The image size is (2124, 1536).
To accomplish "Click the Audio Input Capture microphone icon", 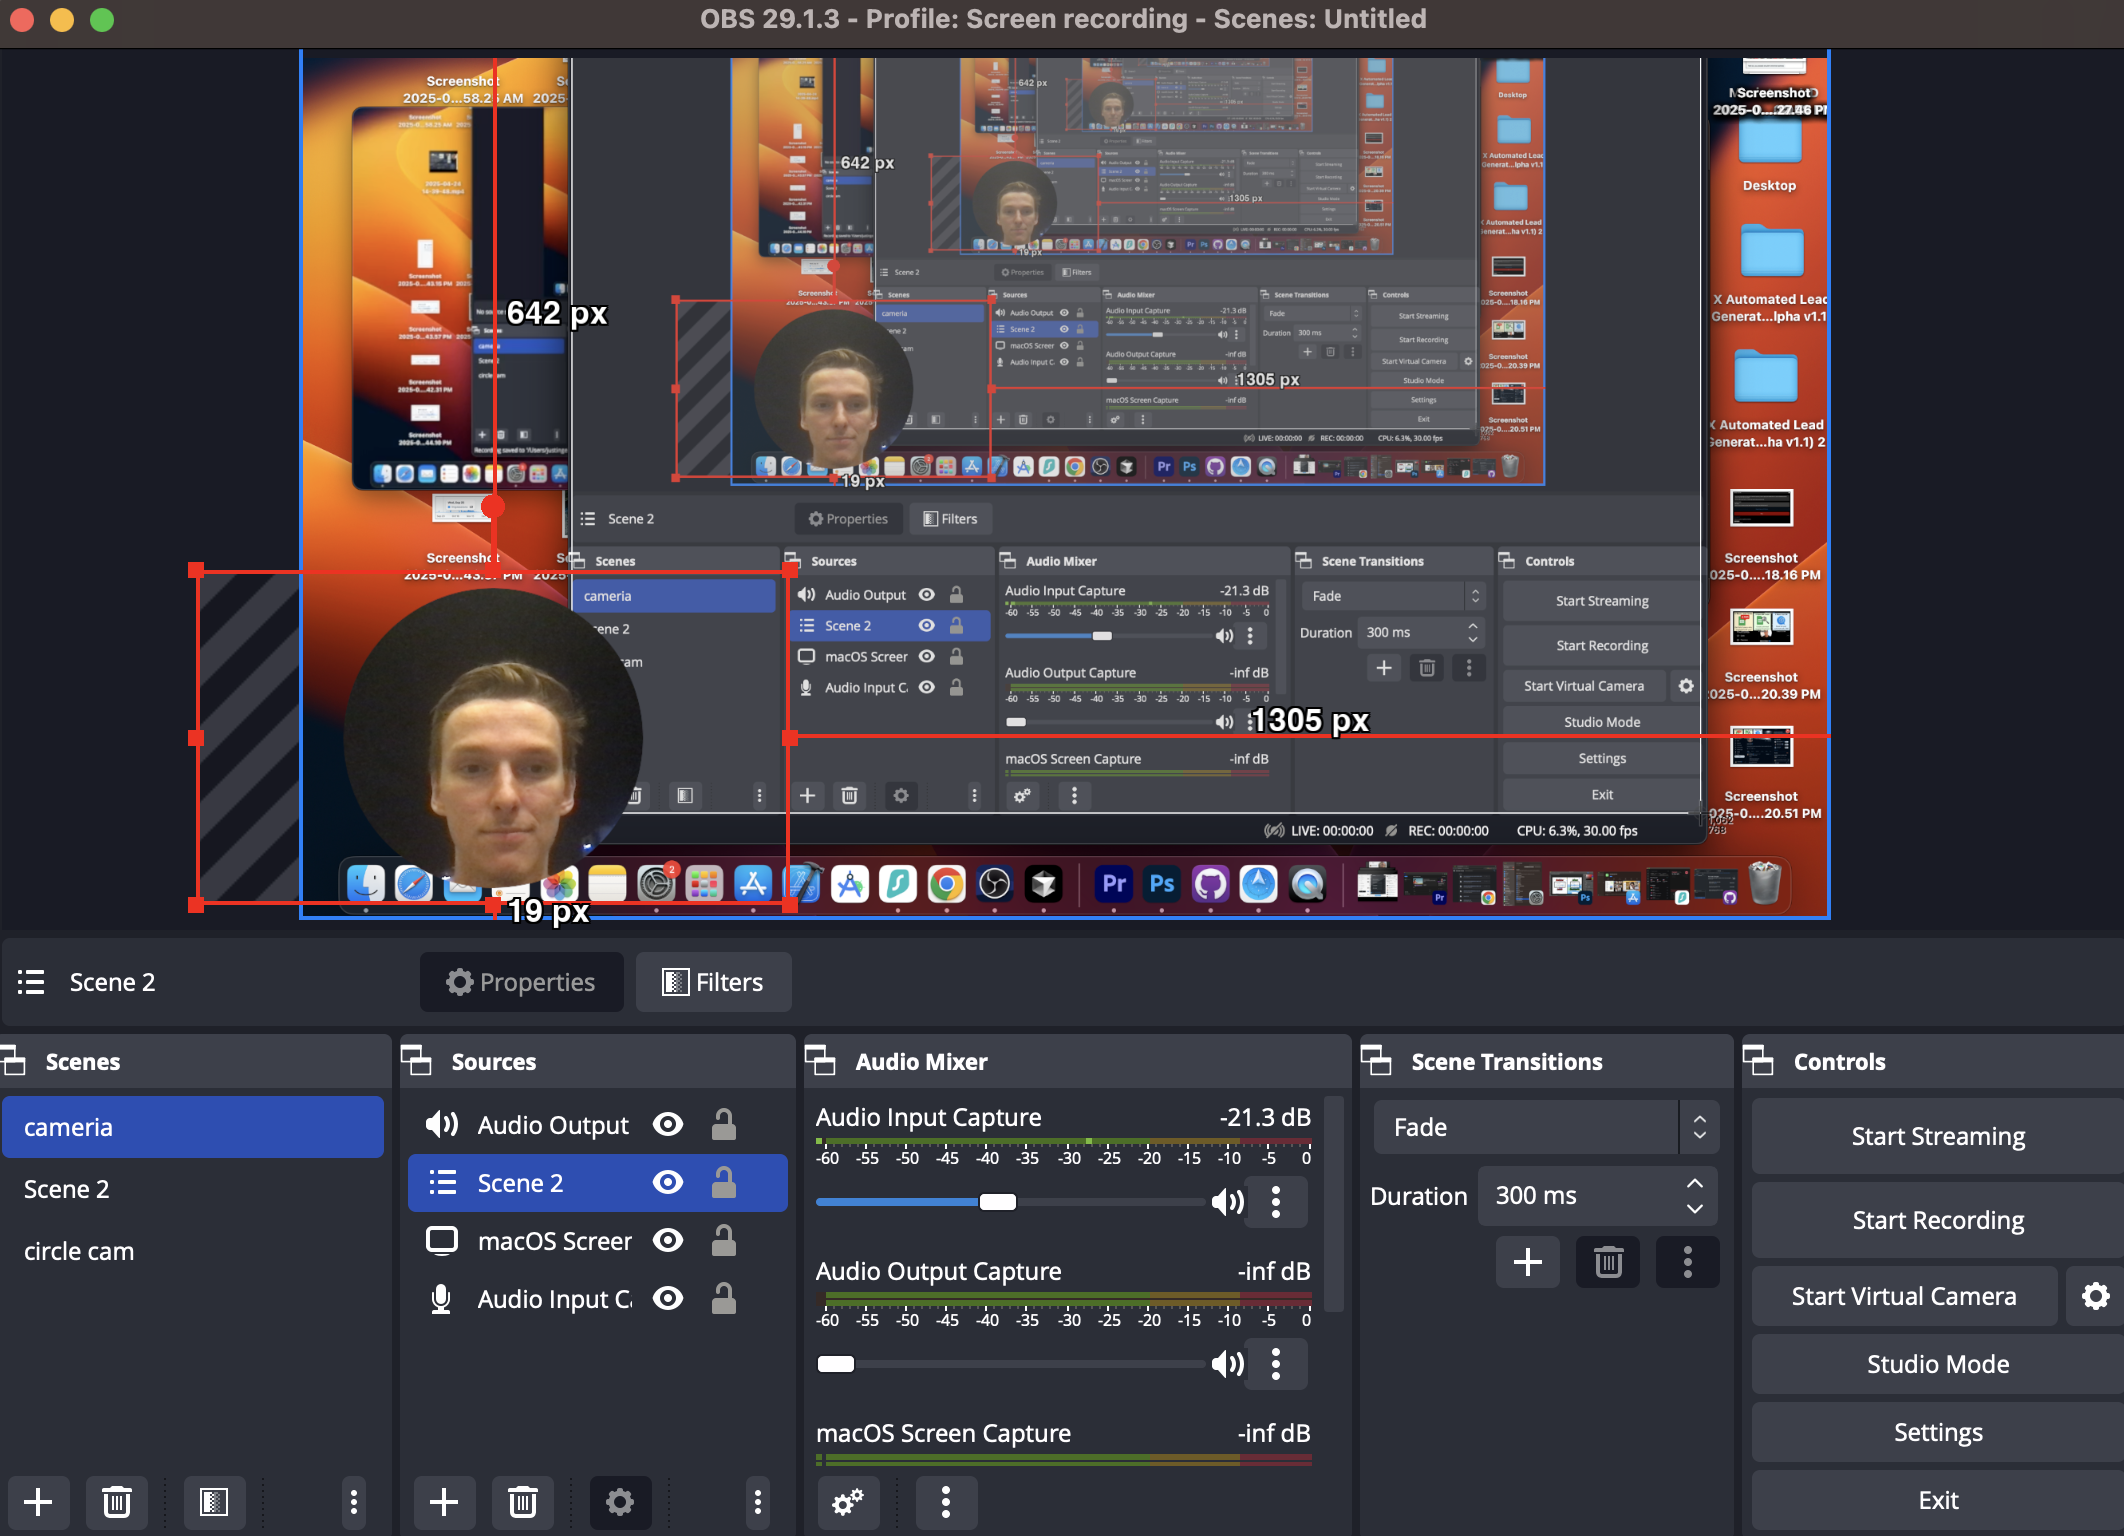I will click(441, 1299).
